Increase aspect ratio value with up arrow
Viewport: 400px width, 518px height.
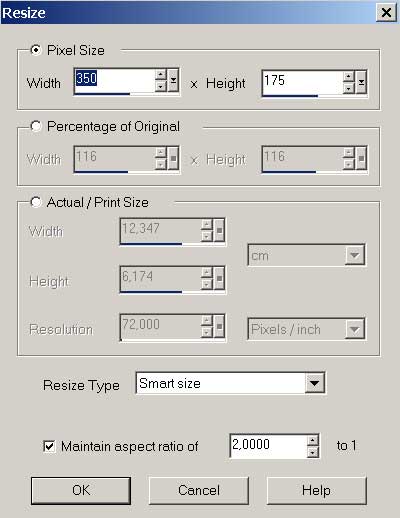312,441
